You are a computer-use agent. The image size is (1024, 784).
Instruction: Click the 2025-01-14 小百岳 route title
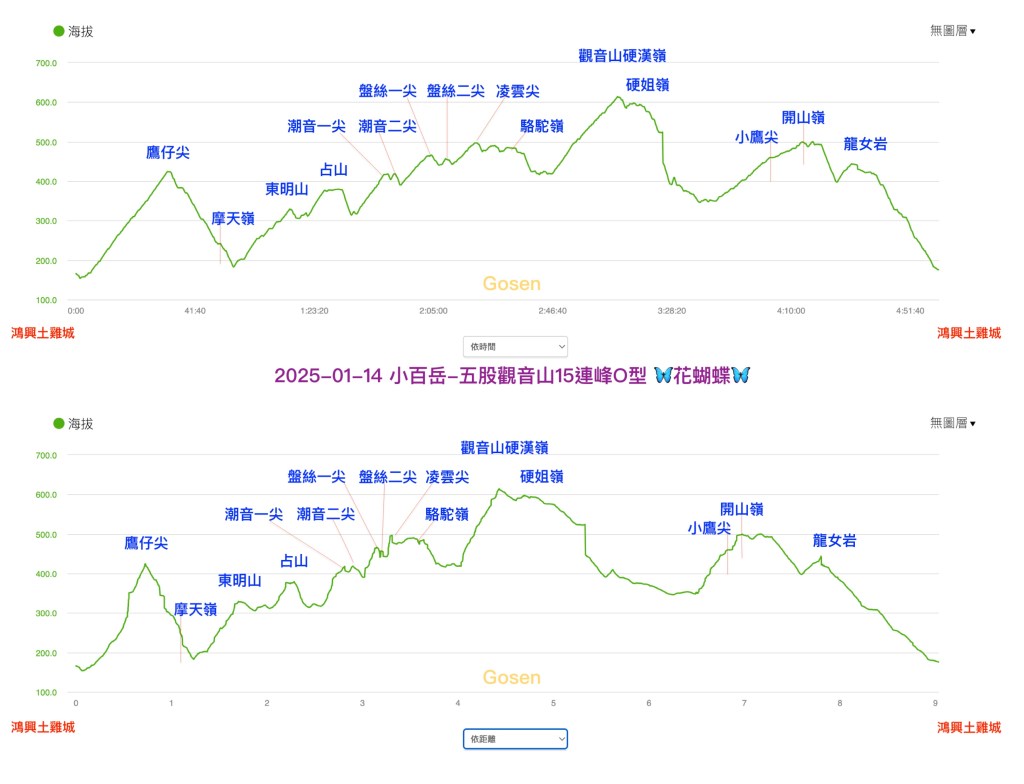pos(460,375)
